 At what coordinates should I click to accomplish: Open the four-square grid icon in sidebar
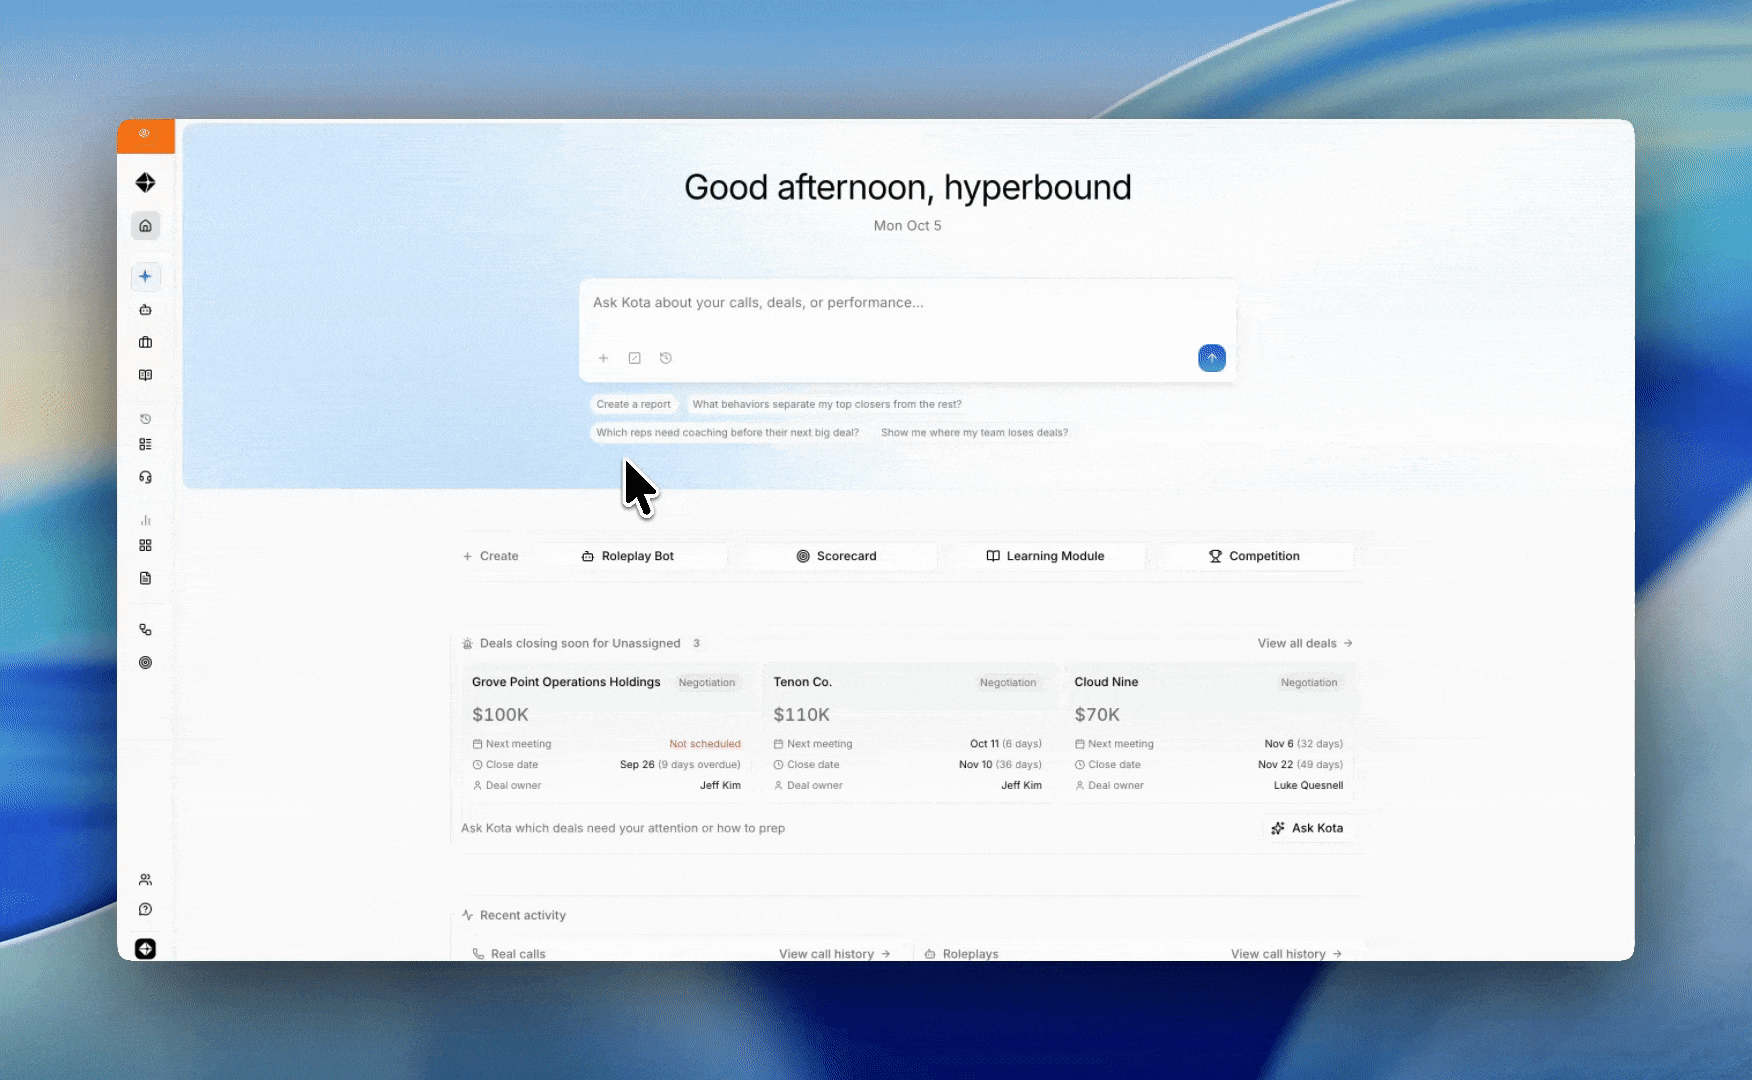pyautogui.click(x=145, y=545)
